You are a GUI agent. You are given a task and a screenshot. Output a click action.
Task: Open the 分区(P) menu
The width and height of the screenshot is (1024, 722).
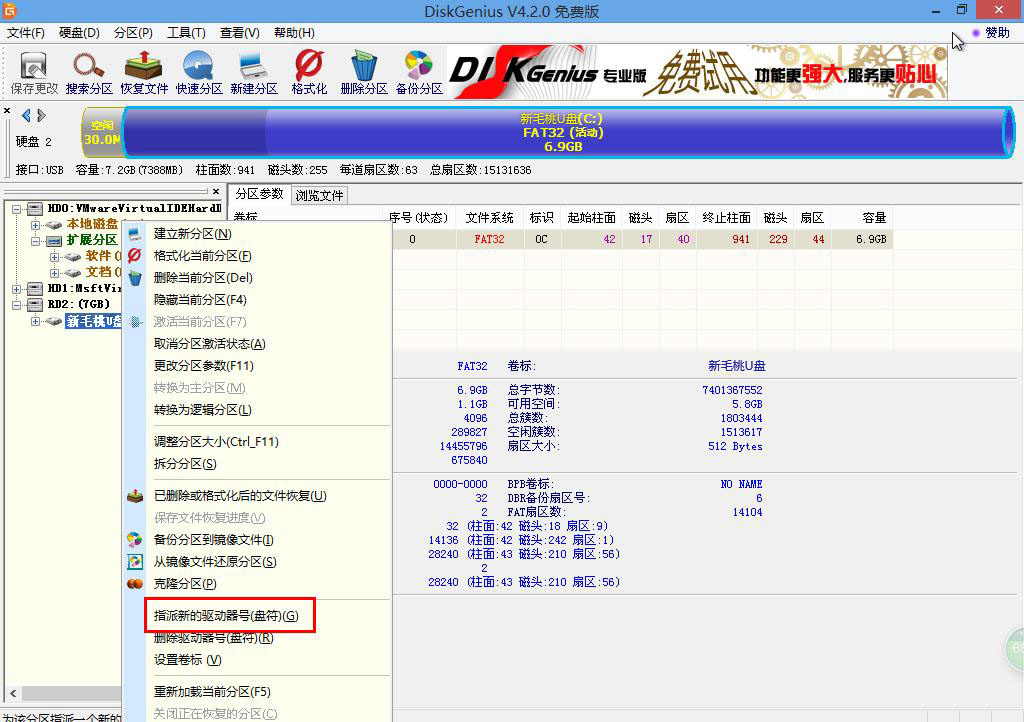coord(133,33)
